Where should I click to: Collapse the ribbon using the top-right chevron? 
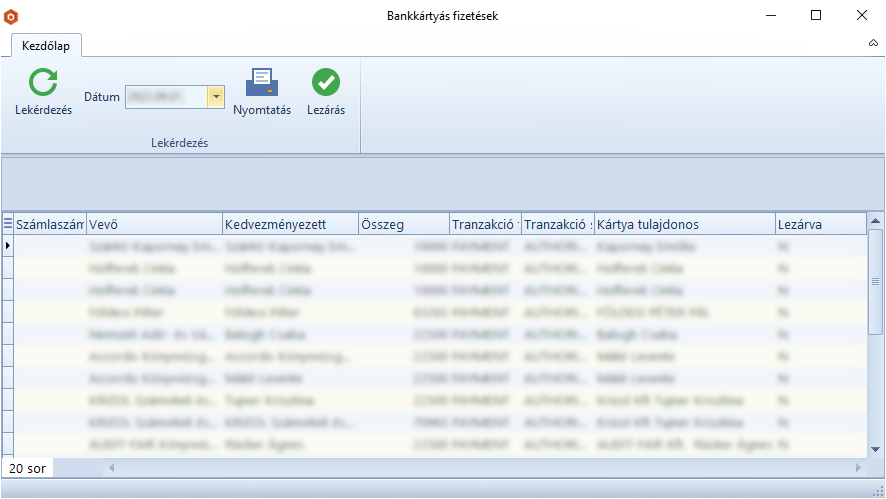click(873, 44)
